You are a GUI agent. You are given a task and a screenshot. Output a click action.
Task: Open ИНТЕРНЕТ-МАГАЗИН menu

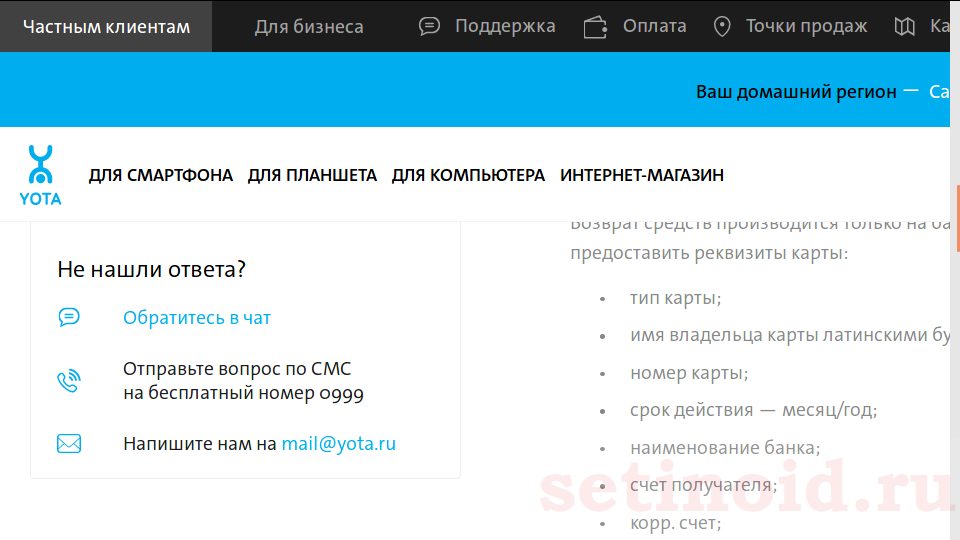(x=642, y=175)
